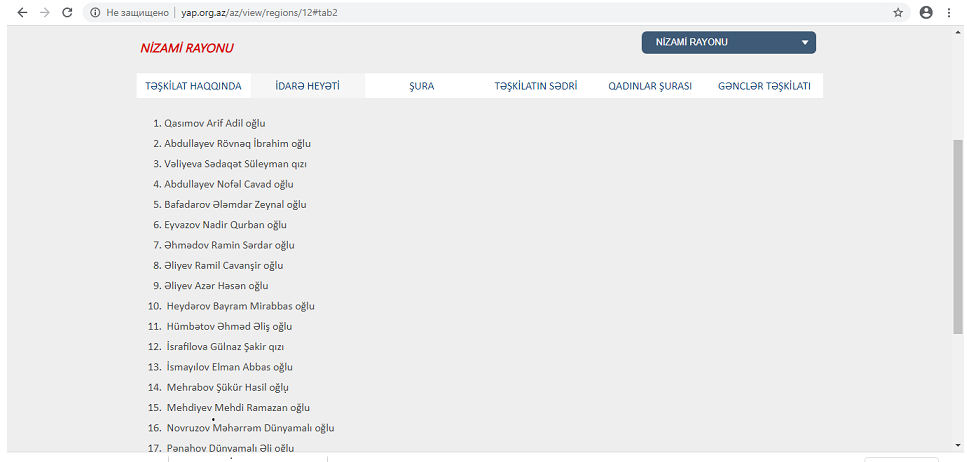The height and width of the screenshot is (462, 967).
Task: Click list entry Heydərov Bayram Mirabbas oğlu
Action: tap(239, 306)
